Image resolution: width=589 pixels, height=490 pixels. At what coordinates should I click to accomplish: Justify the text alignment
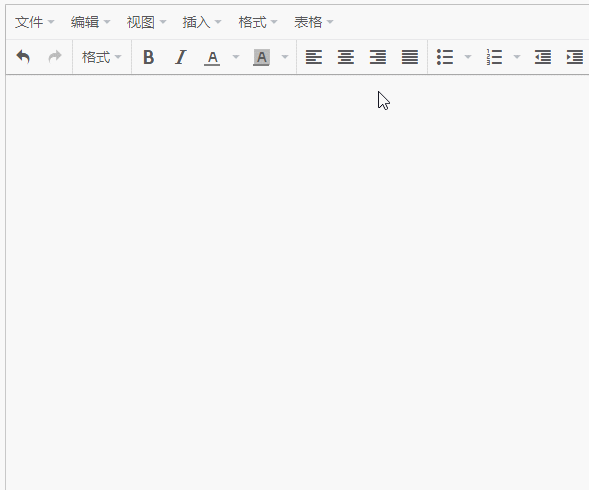(x=410, y=57)
